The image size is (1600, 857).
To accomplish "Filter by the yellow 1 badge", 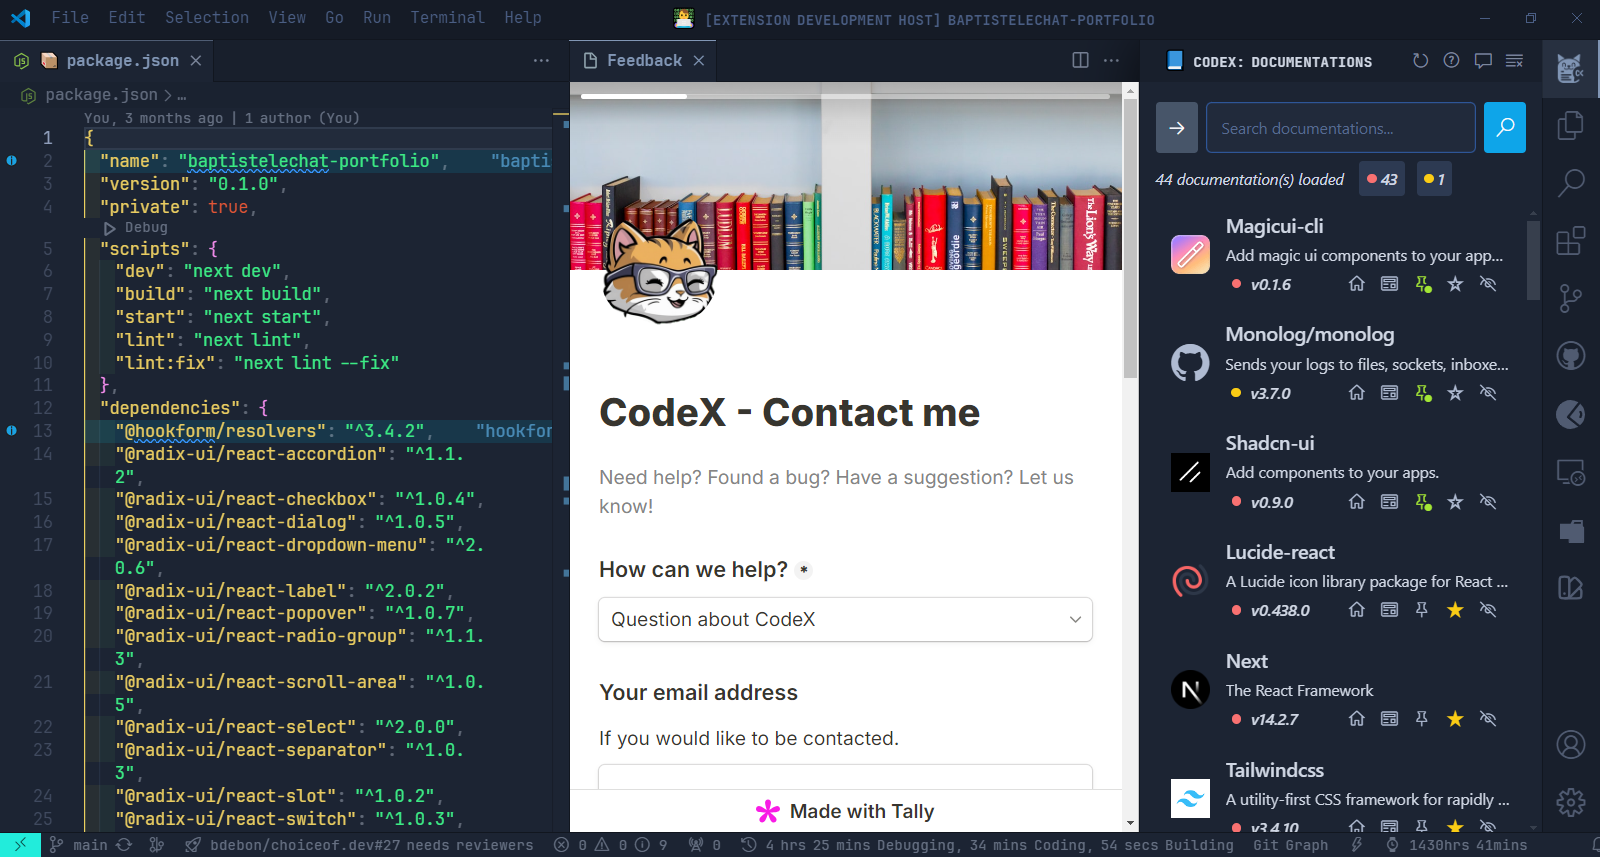I will coord(1434,179).
